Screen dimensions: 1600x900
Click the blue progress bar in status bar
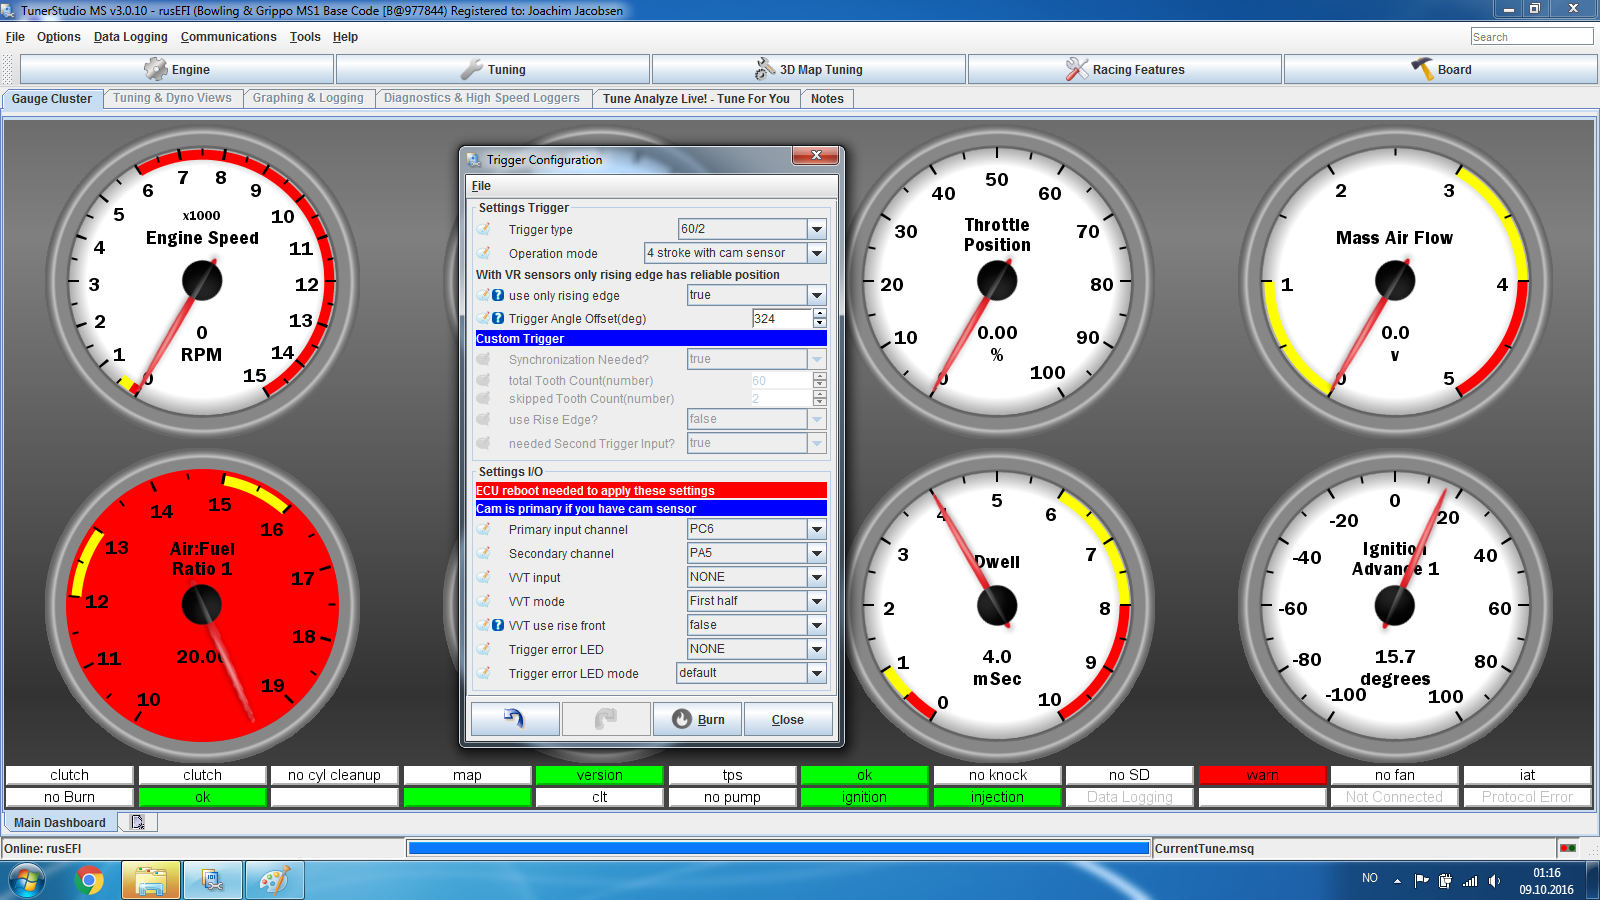pyautogui.click(x=779, y=848)
